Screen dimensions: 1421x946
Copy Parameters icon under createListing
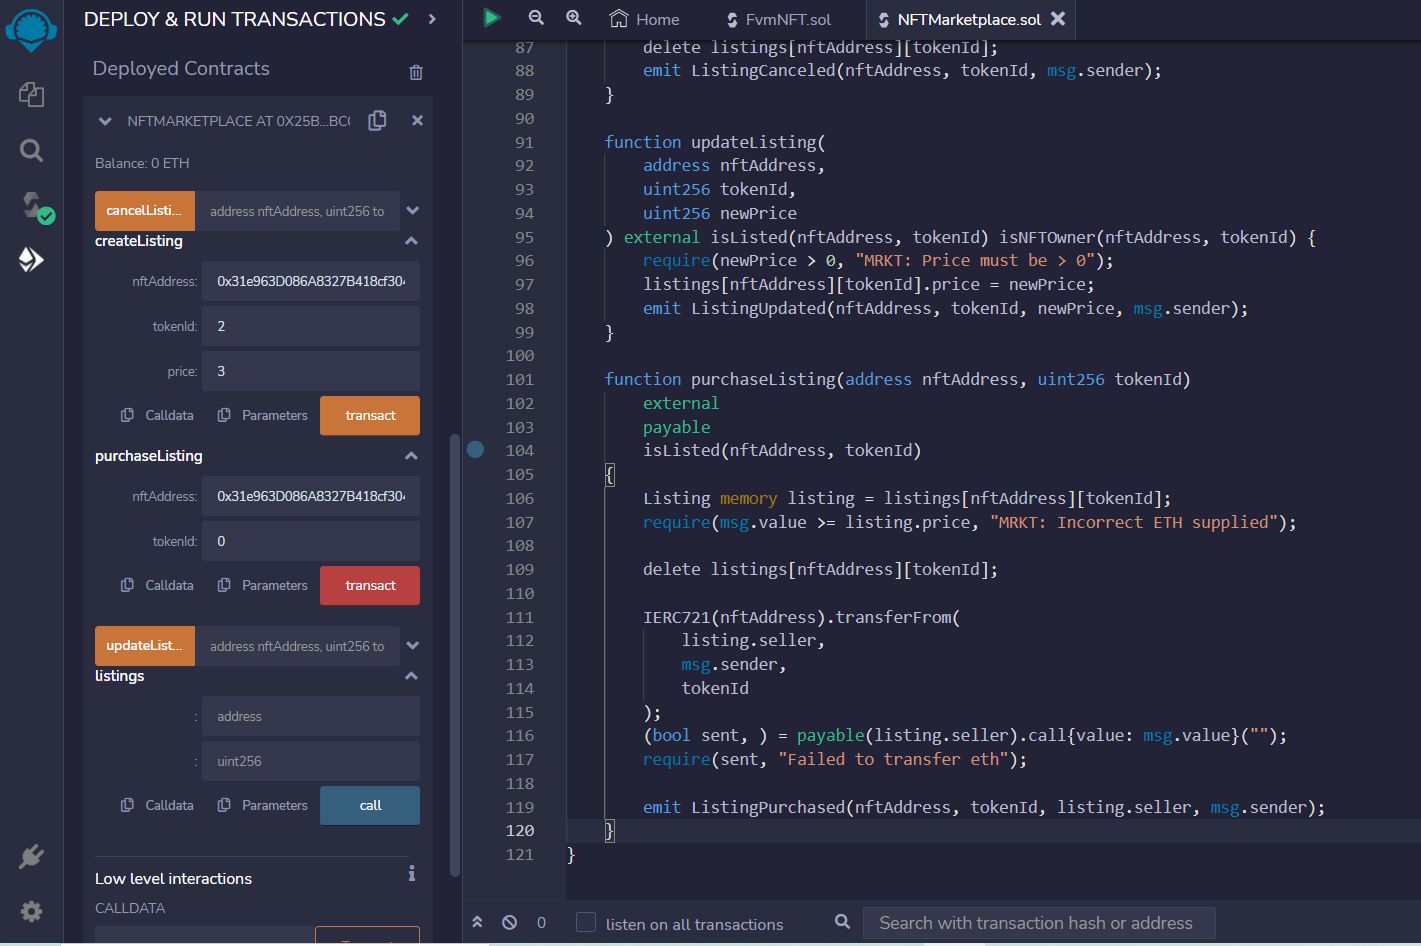pos(224,415)
